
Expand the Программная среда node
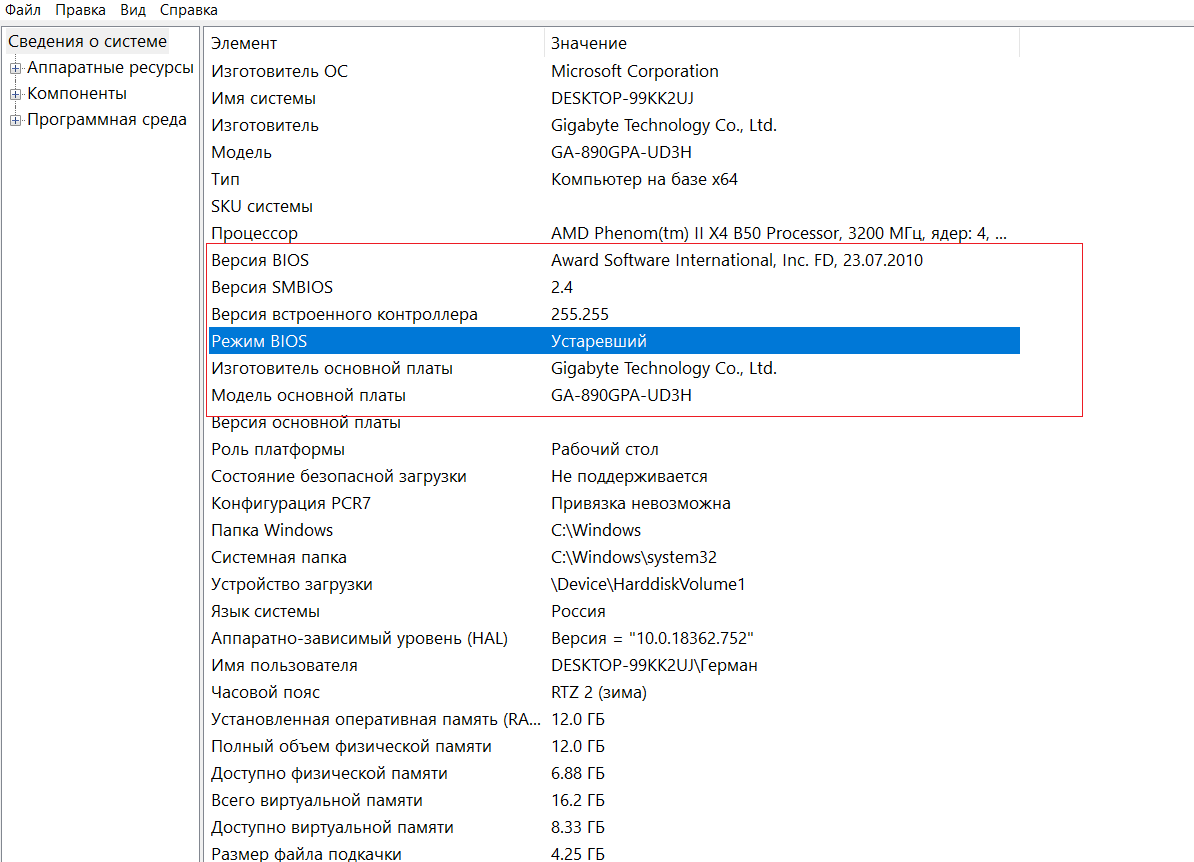point(14,120)
